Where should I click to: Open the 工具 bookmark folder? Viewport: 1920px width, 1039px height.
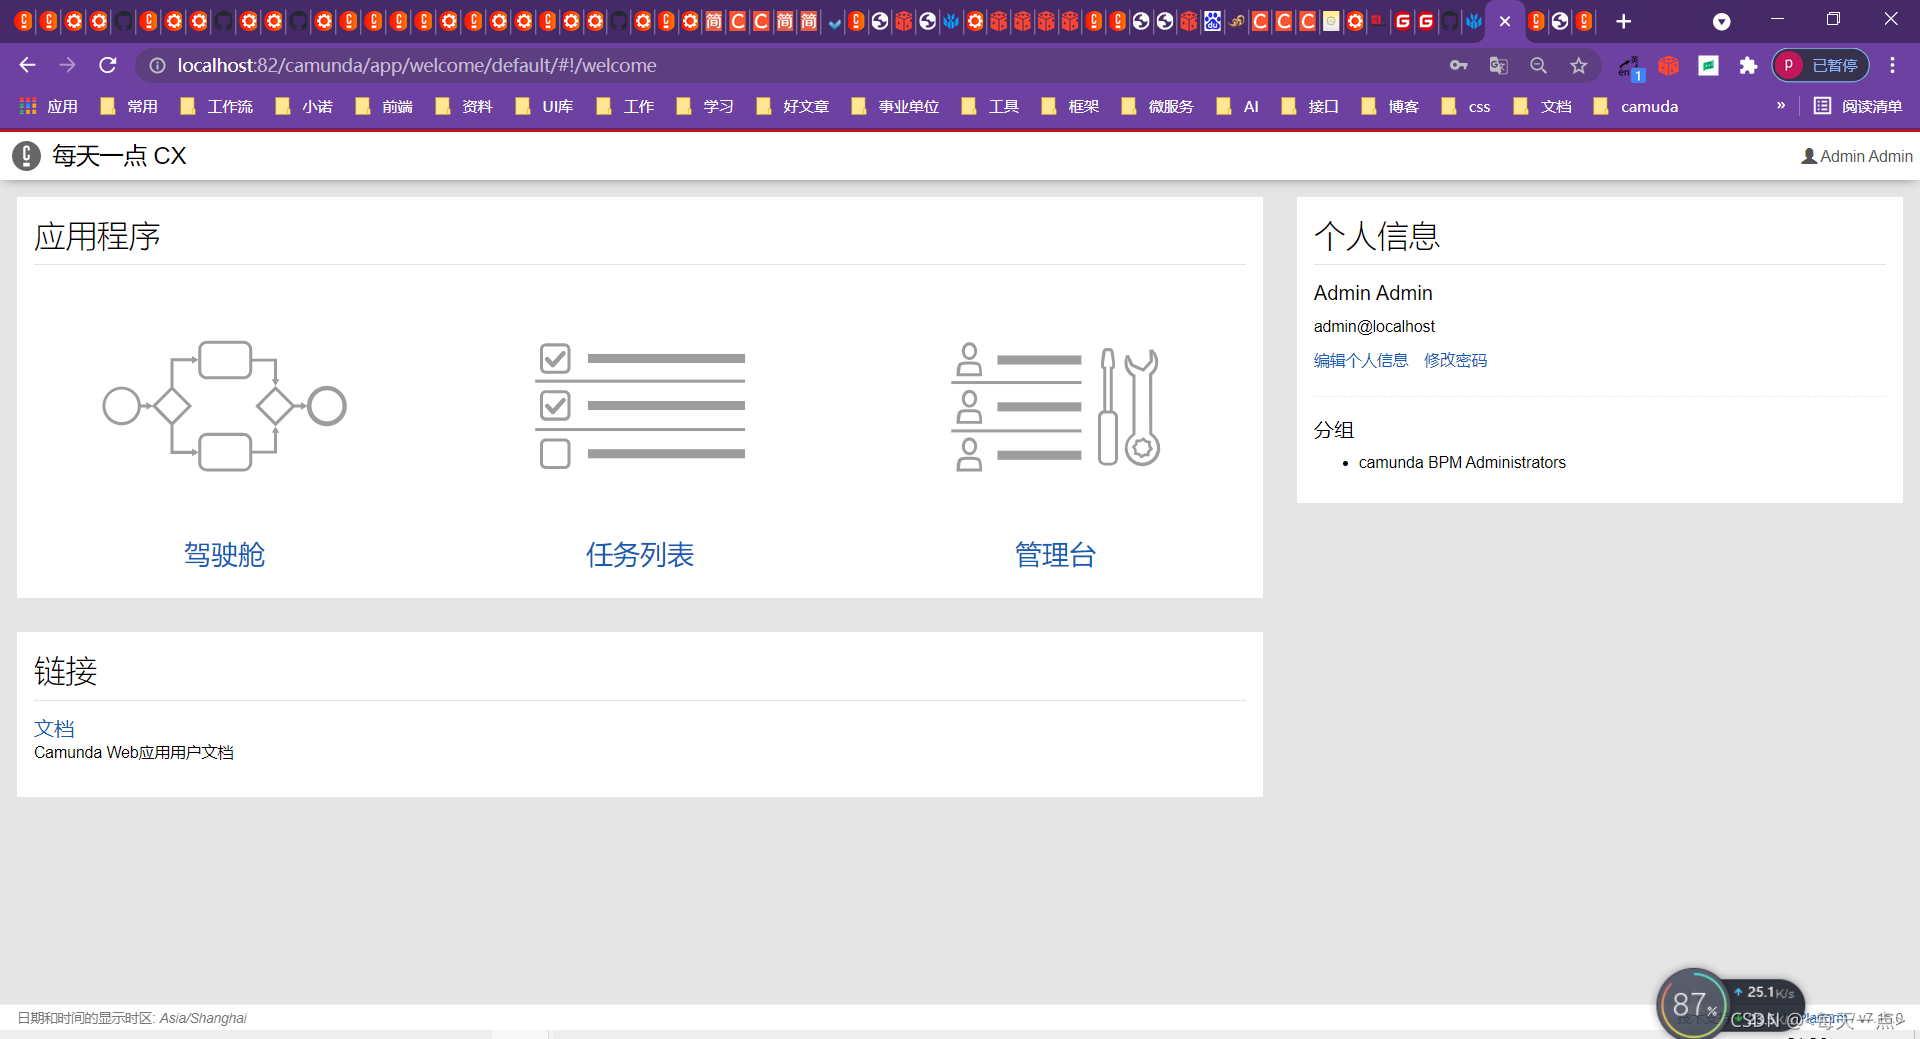pyautogui.click(x=990, y=106)
